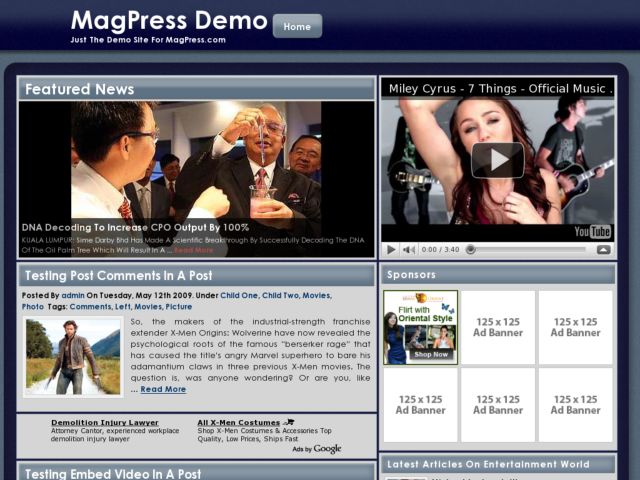Click the top-middle 125 x 125 Ad Banner
640x480 pixels.
(498, 327)
